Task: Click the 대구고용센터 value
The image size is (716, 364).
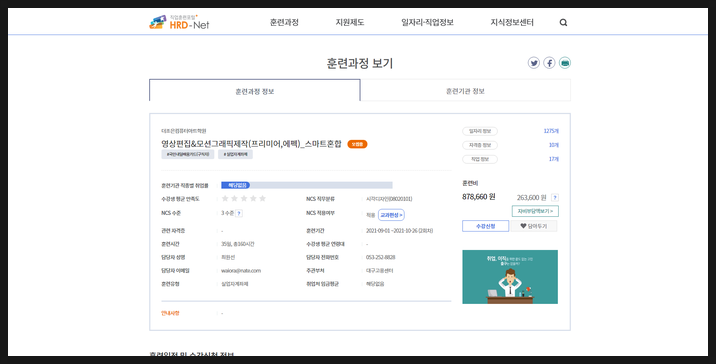Action: [379, 271]
